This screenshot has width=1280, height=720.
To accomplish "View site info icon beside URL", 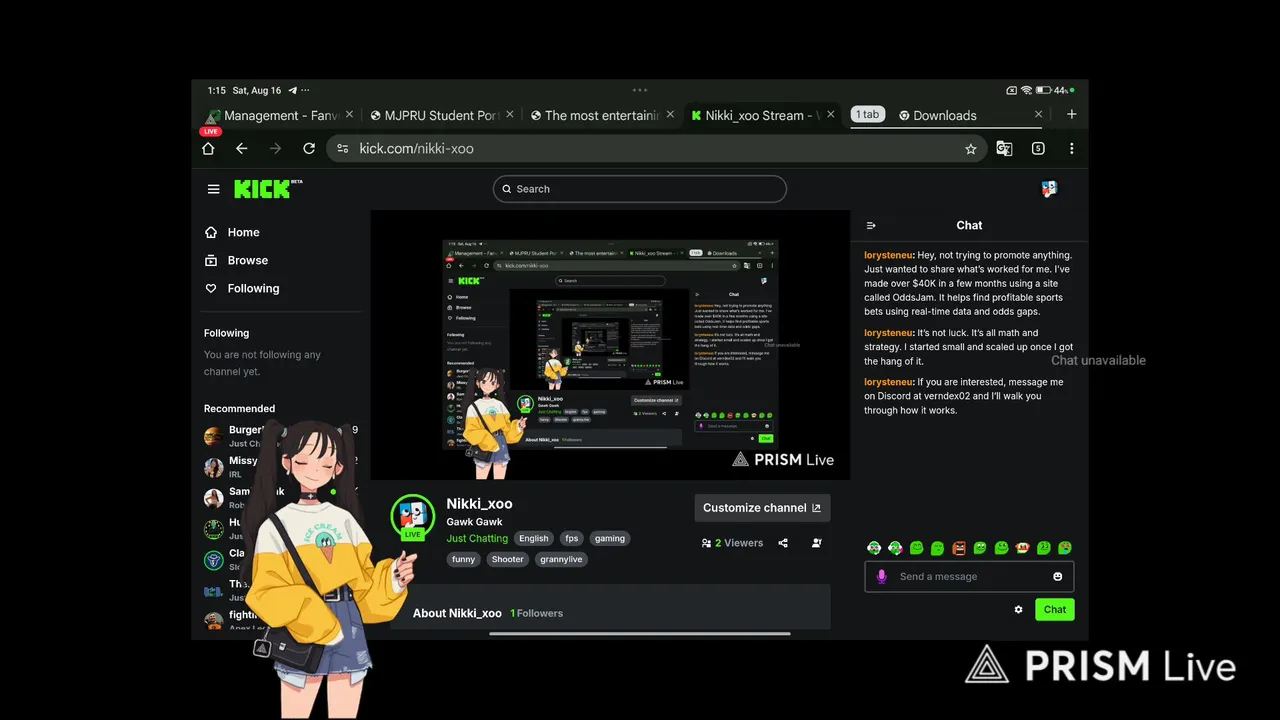I will [x=342, y=148].
